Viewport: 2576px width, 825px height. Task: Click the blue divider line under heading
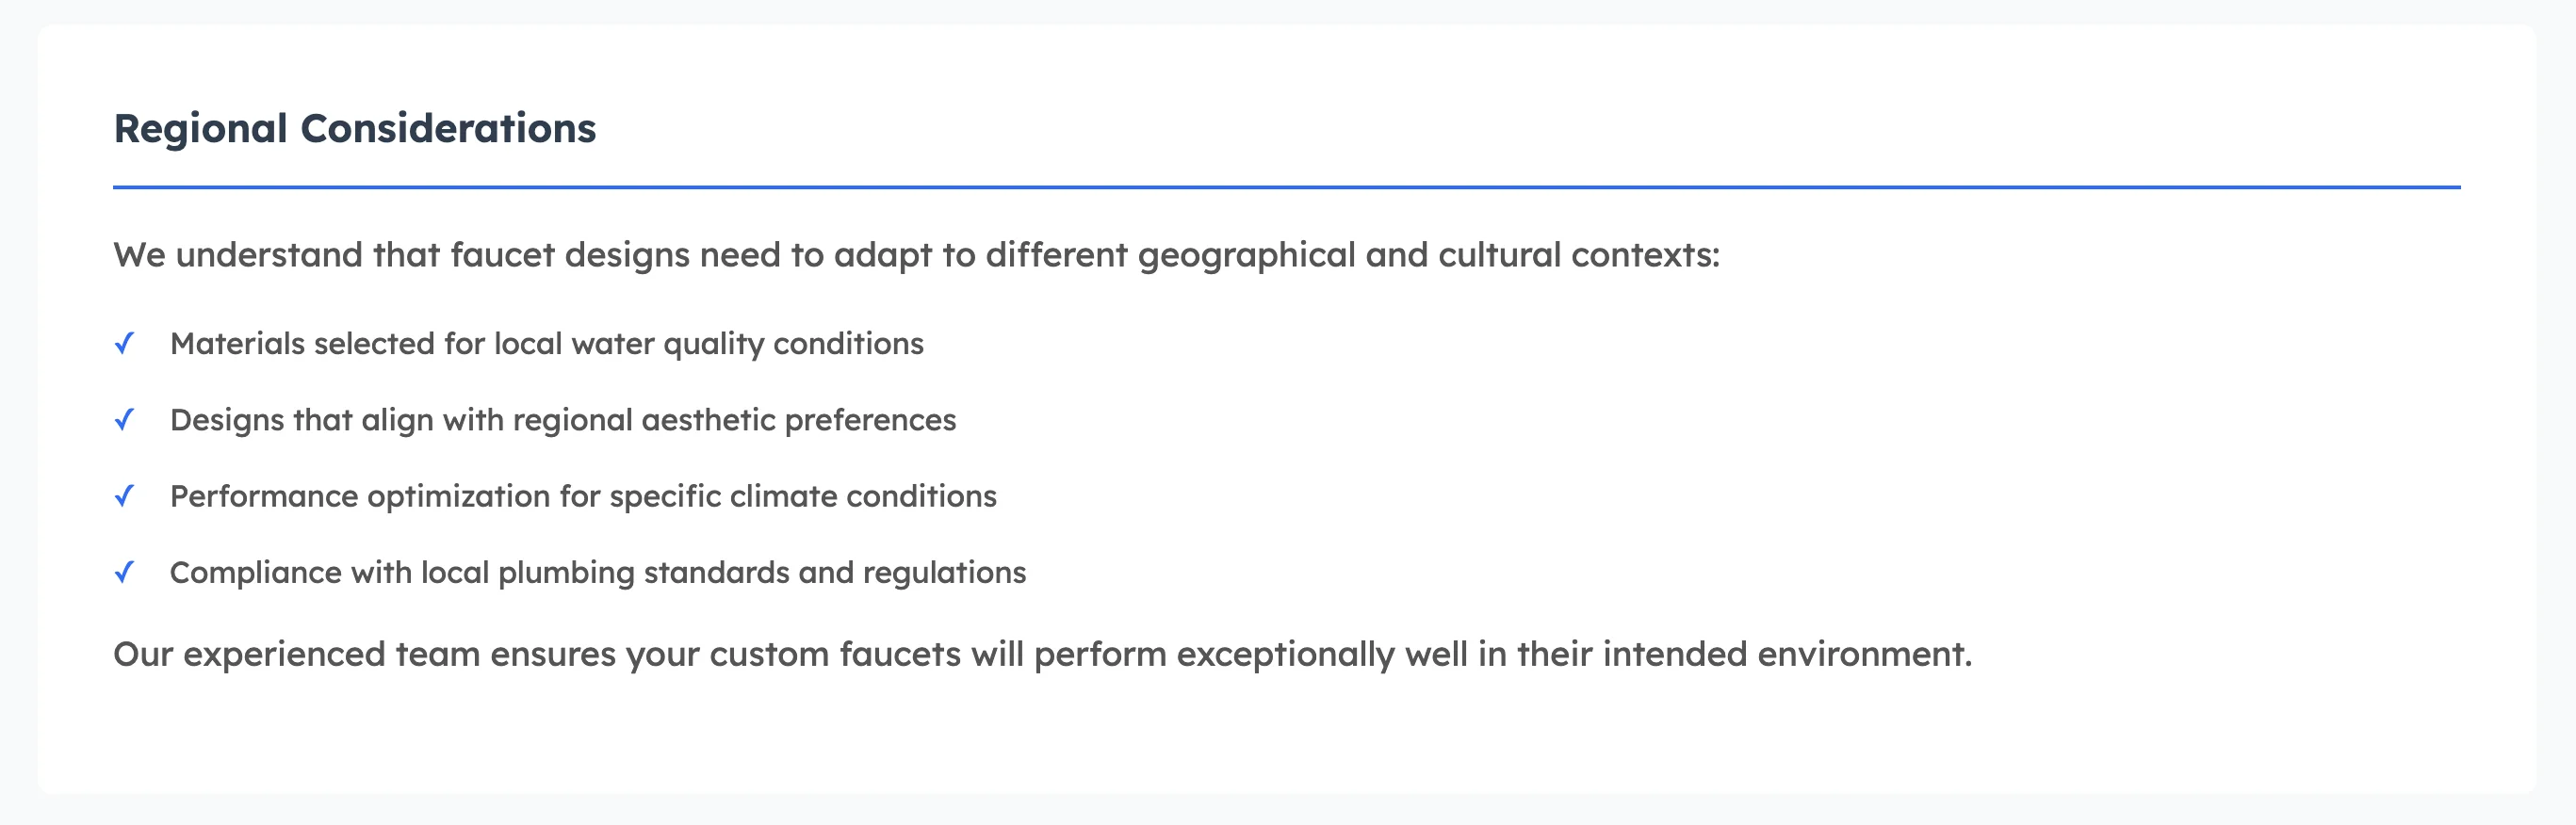click(x=1286, y=187)
